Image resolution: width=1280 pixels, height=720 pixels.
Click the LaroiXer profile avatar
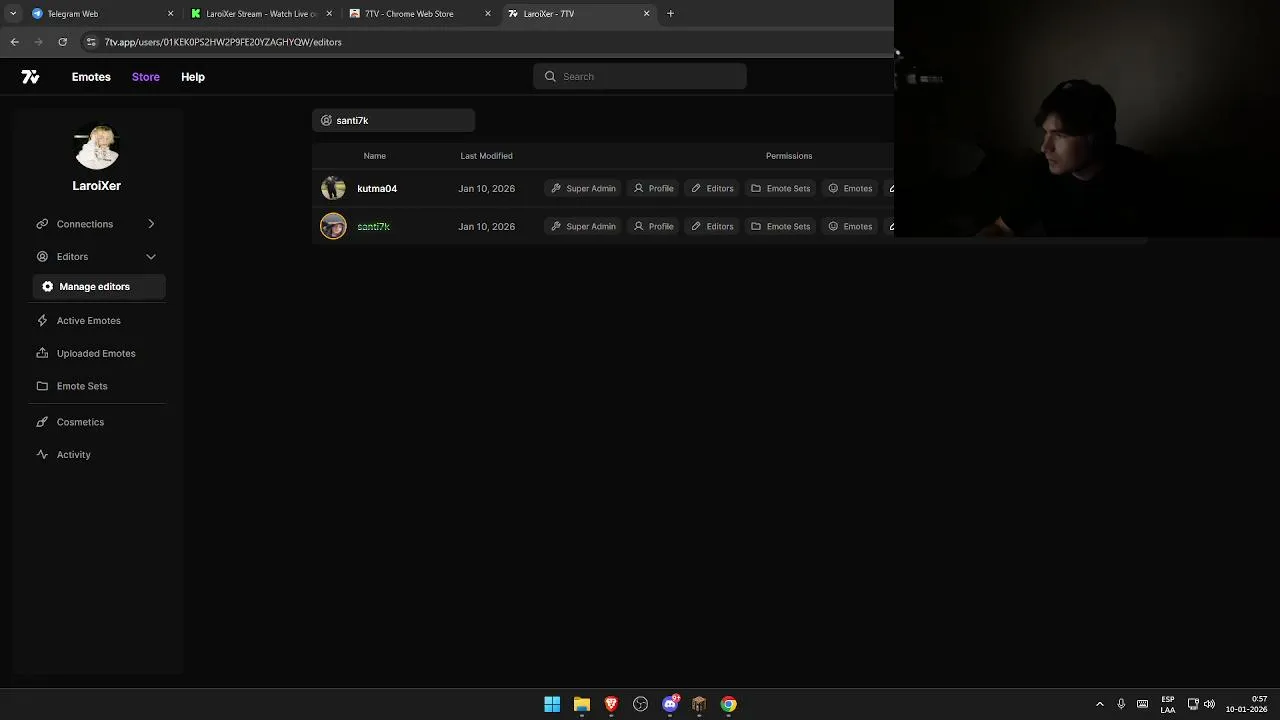[x=97, y=147]
